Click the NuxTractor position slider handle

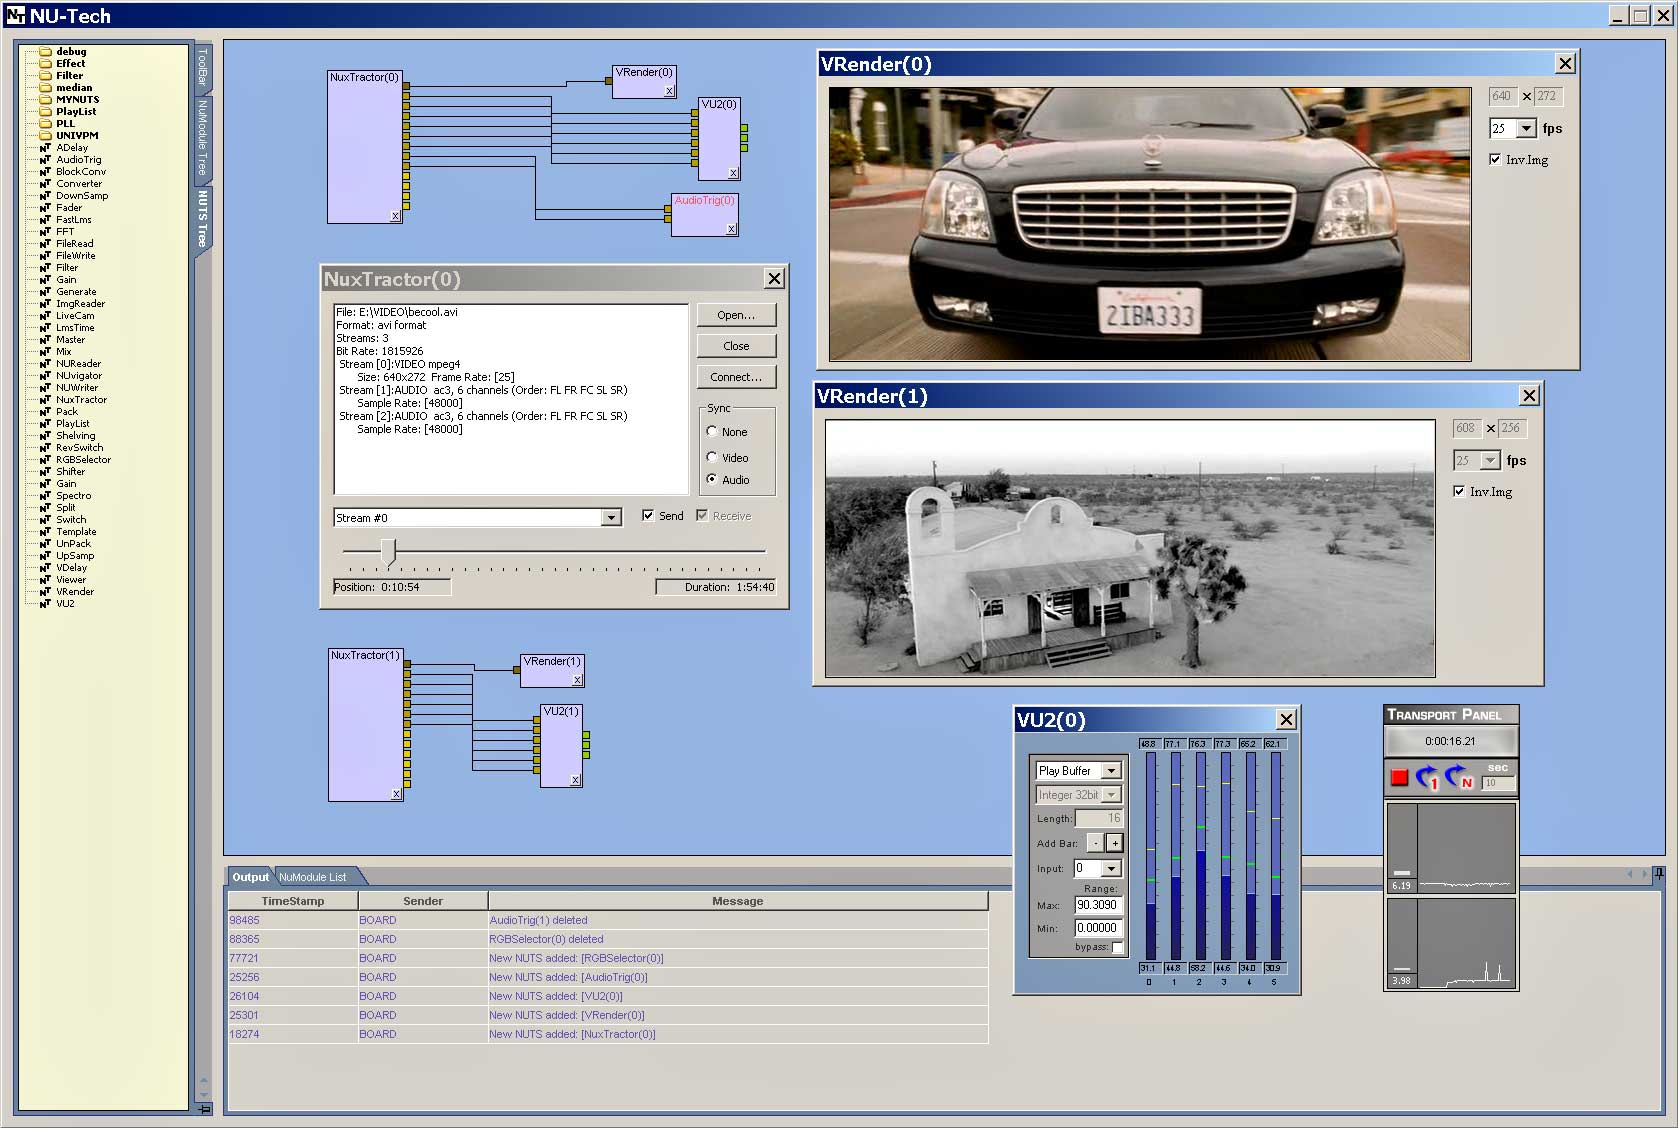click(x=388, y=551)
